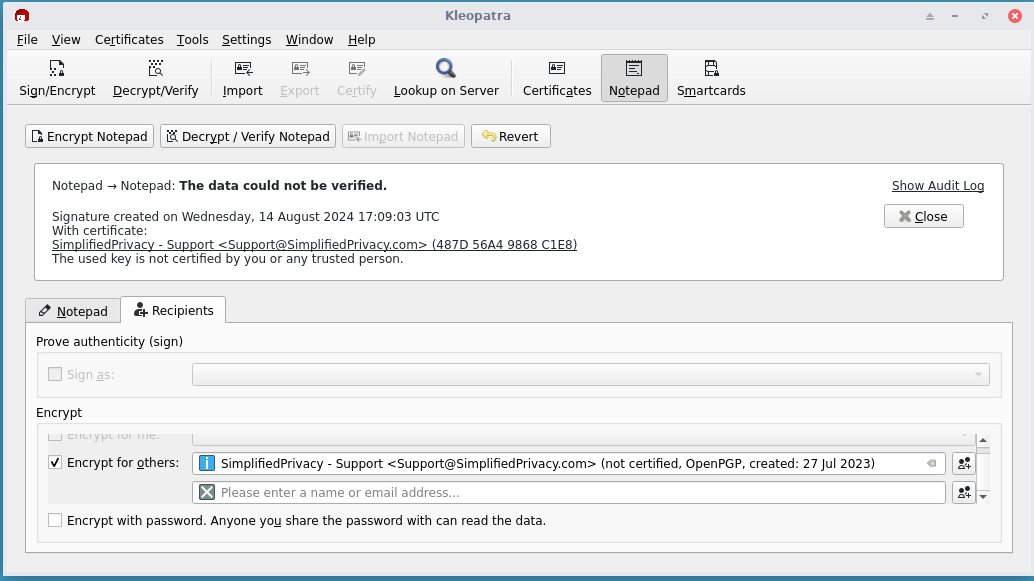Show the Audit Log

pos(938,186)
